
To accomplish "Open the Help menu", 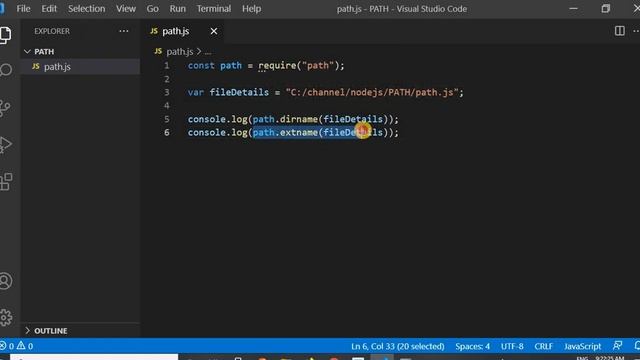I will [x=251, y=9].
